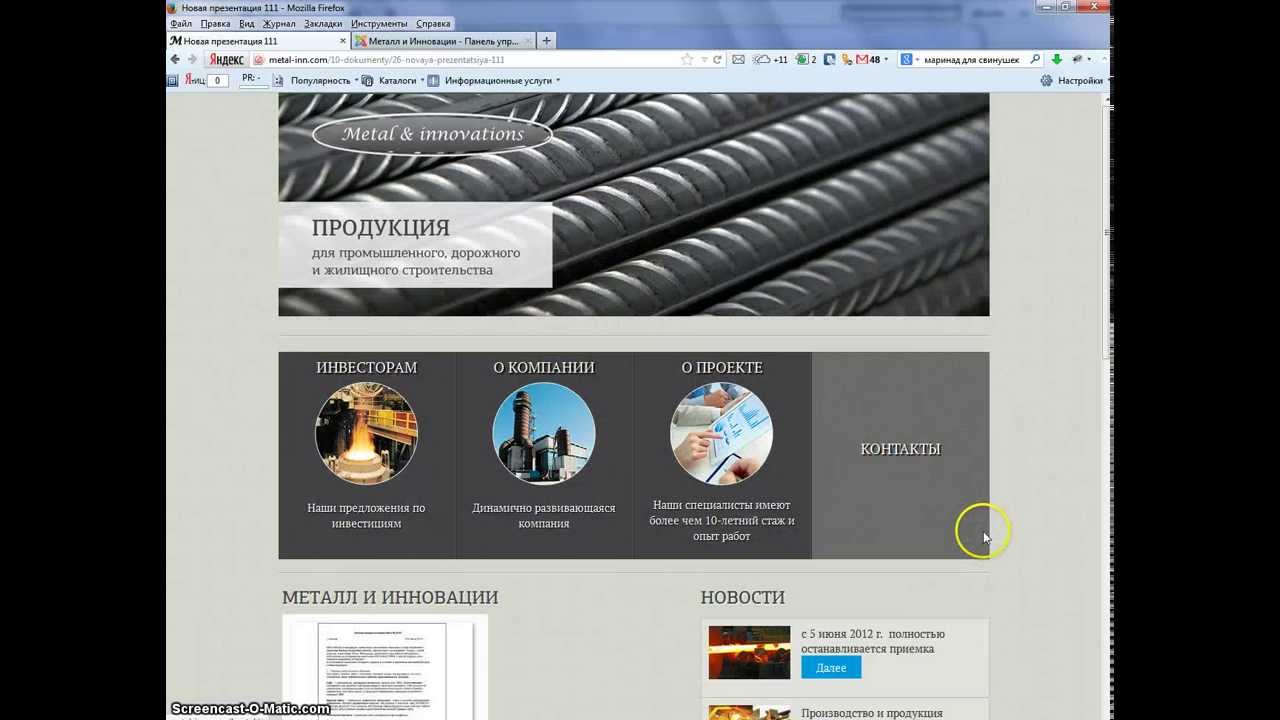
Task: Click the Далее button under news
Action: pos(831,668)
